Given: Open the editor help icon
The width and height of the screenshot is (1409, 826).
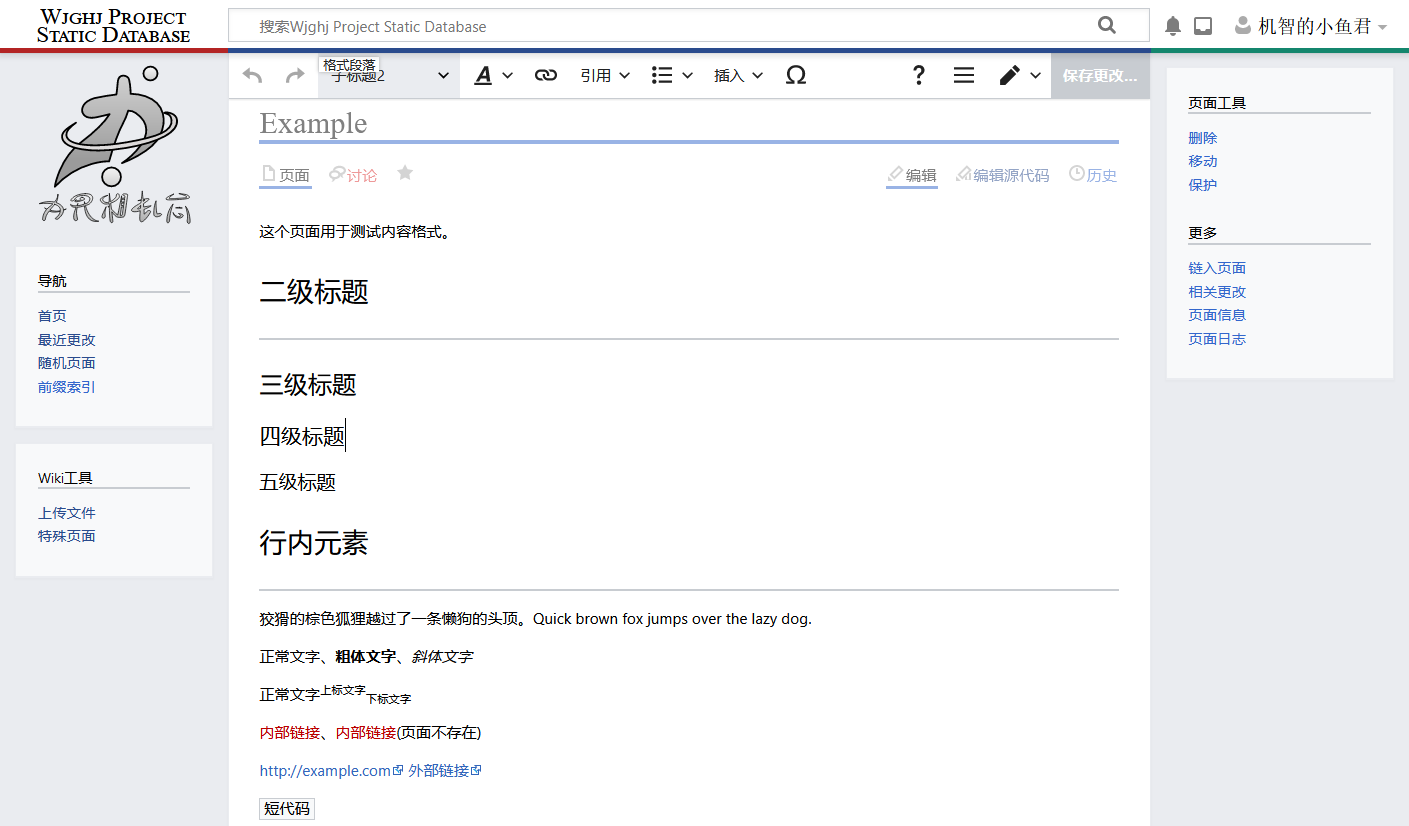Looking at the screenshot, I should pyautogui.click(x=918, y=74).
